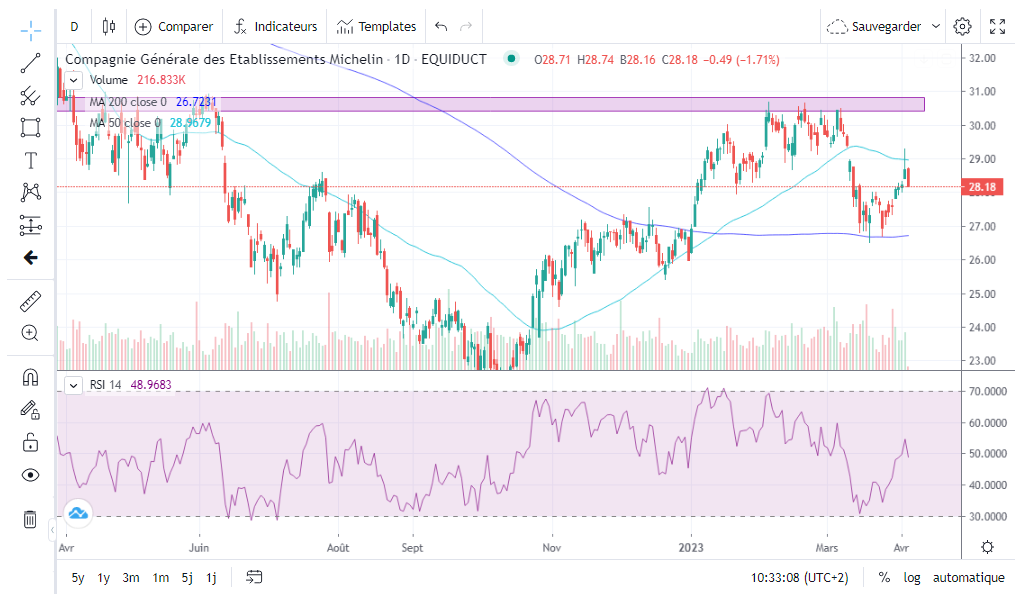Open the Templates menu
The image size is (1023, 603).
pos(376,26)
